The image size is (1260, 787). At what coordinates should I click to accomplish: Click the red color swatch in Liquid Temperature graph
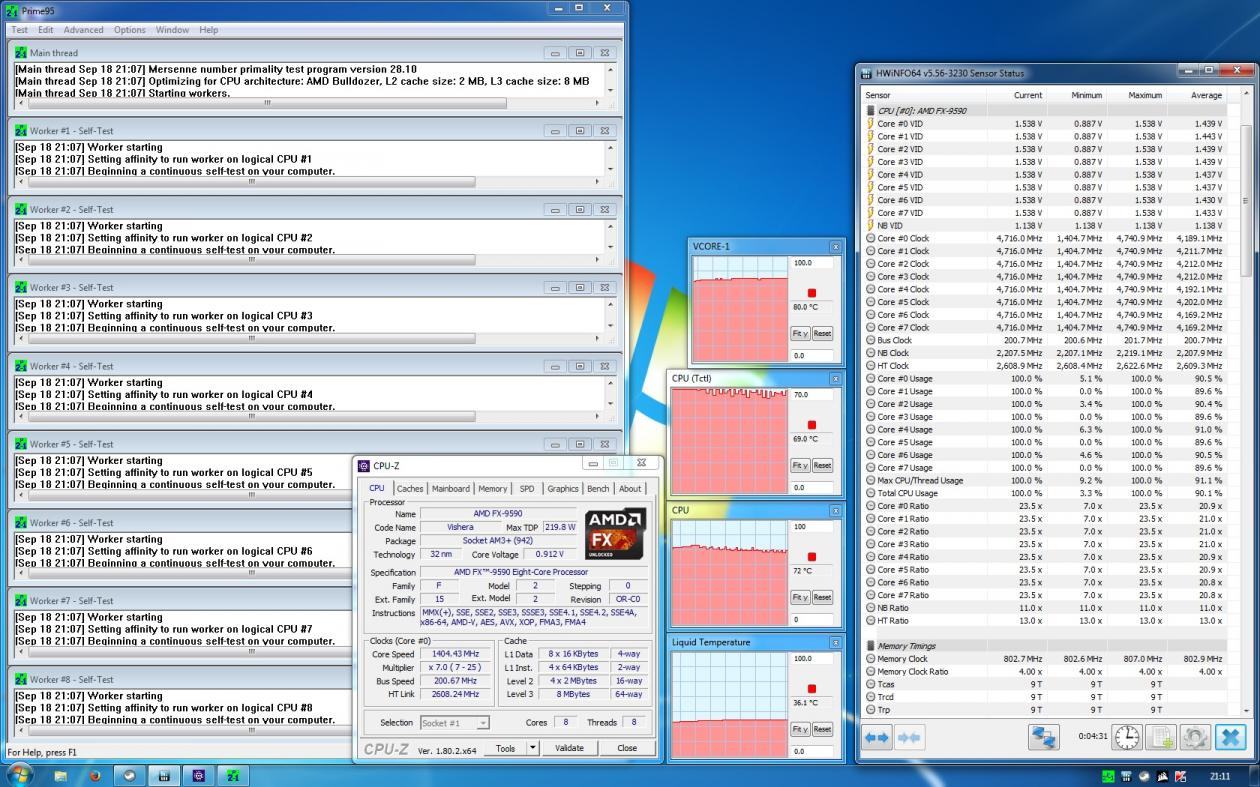pyautogui.click(x=812, y=689)
